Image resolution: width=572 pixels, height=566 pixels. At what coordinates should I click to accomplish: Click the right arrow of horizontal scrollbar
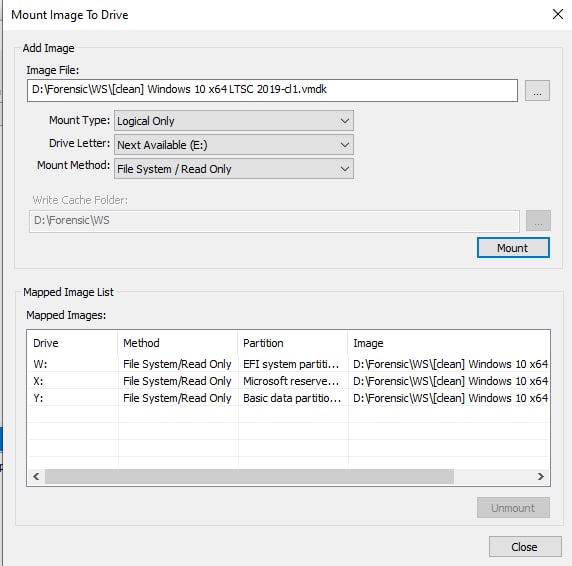tap(541, 477)
